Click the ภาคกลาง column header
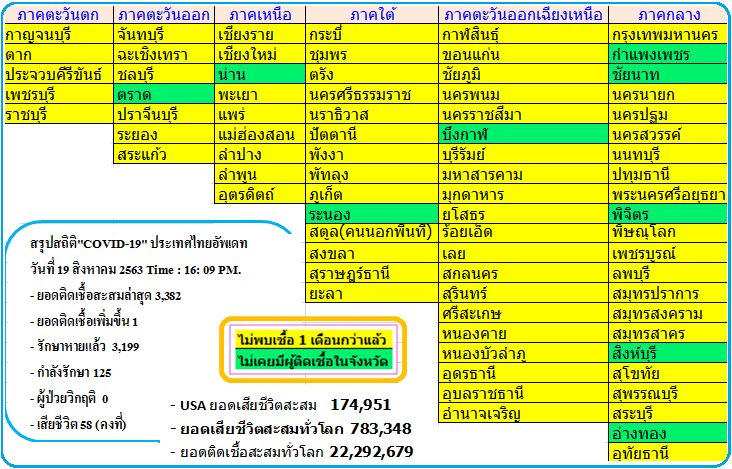 (668, 15)
